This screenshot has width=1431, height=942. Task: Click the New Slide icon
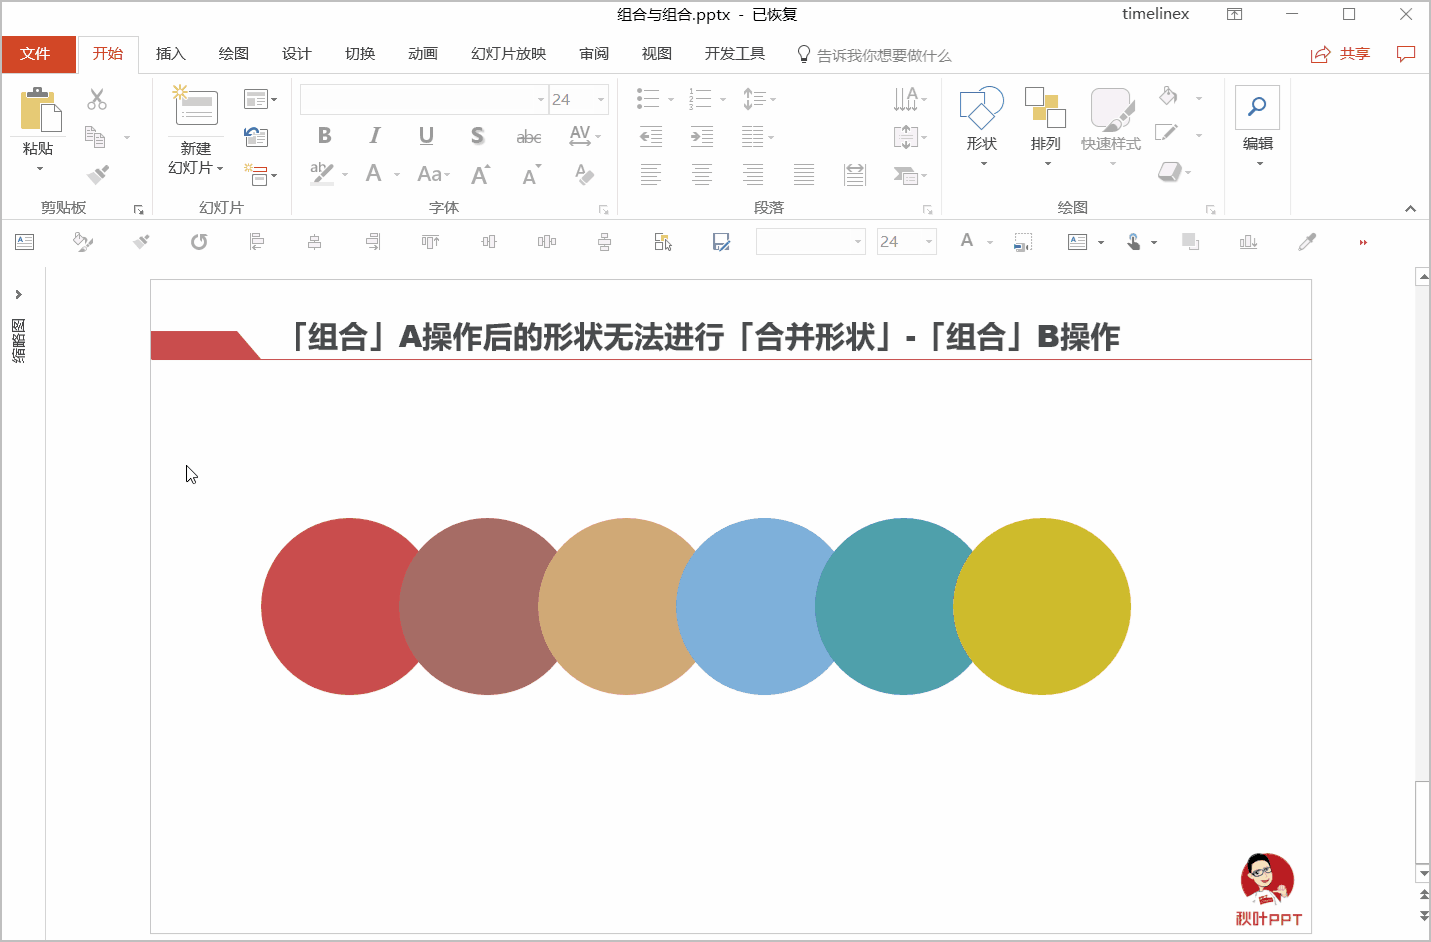click(x=195, y=107)
